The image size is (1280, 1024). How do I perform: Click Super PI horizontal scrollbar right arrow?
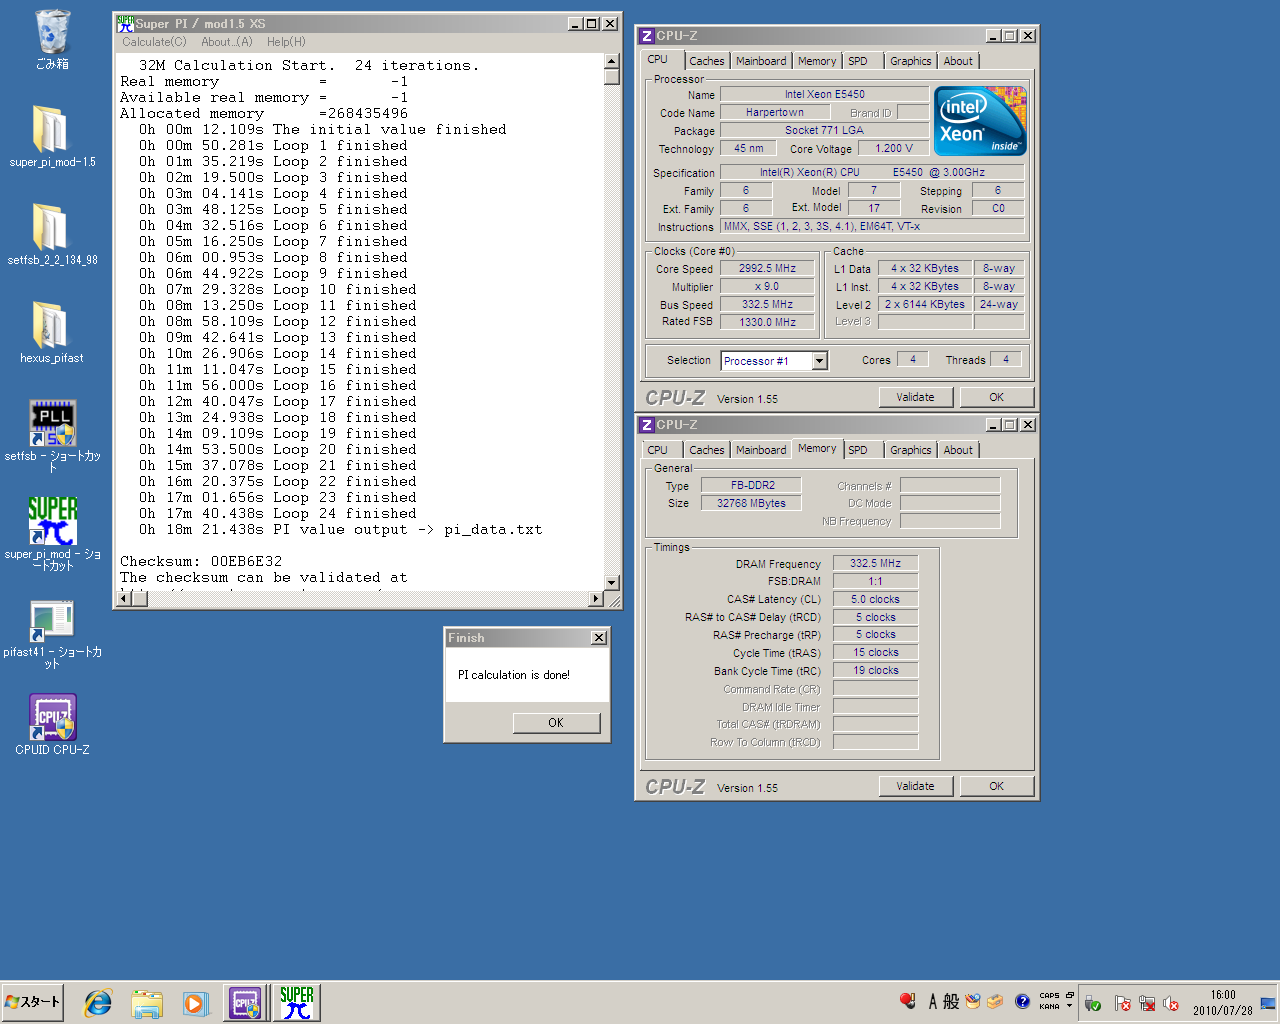coord(596,599)
